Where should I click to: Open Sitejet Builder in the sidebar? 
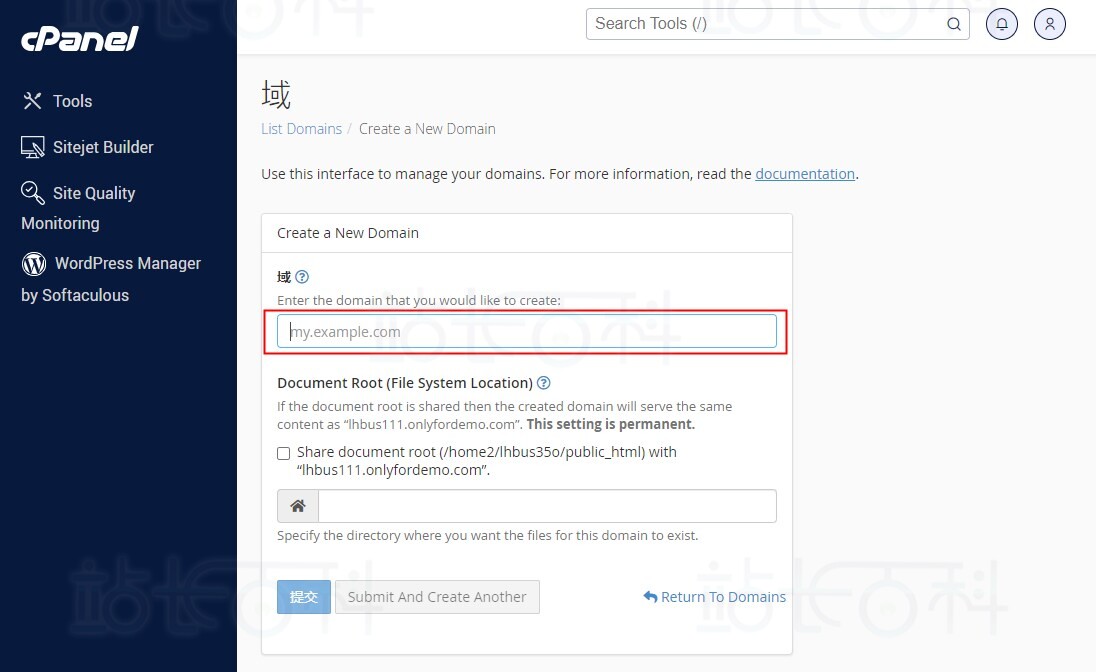88,147
